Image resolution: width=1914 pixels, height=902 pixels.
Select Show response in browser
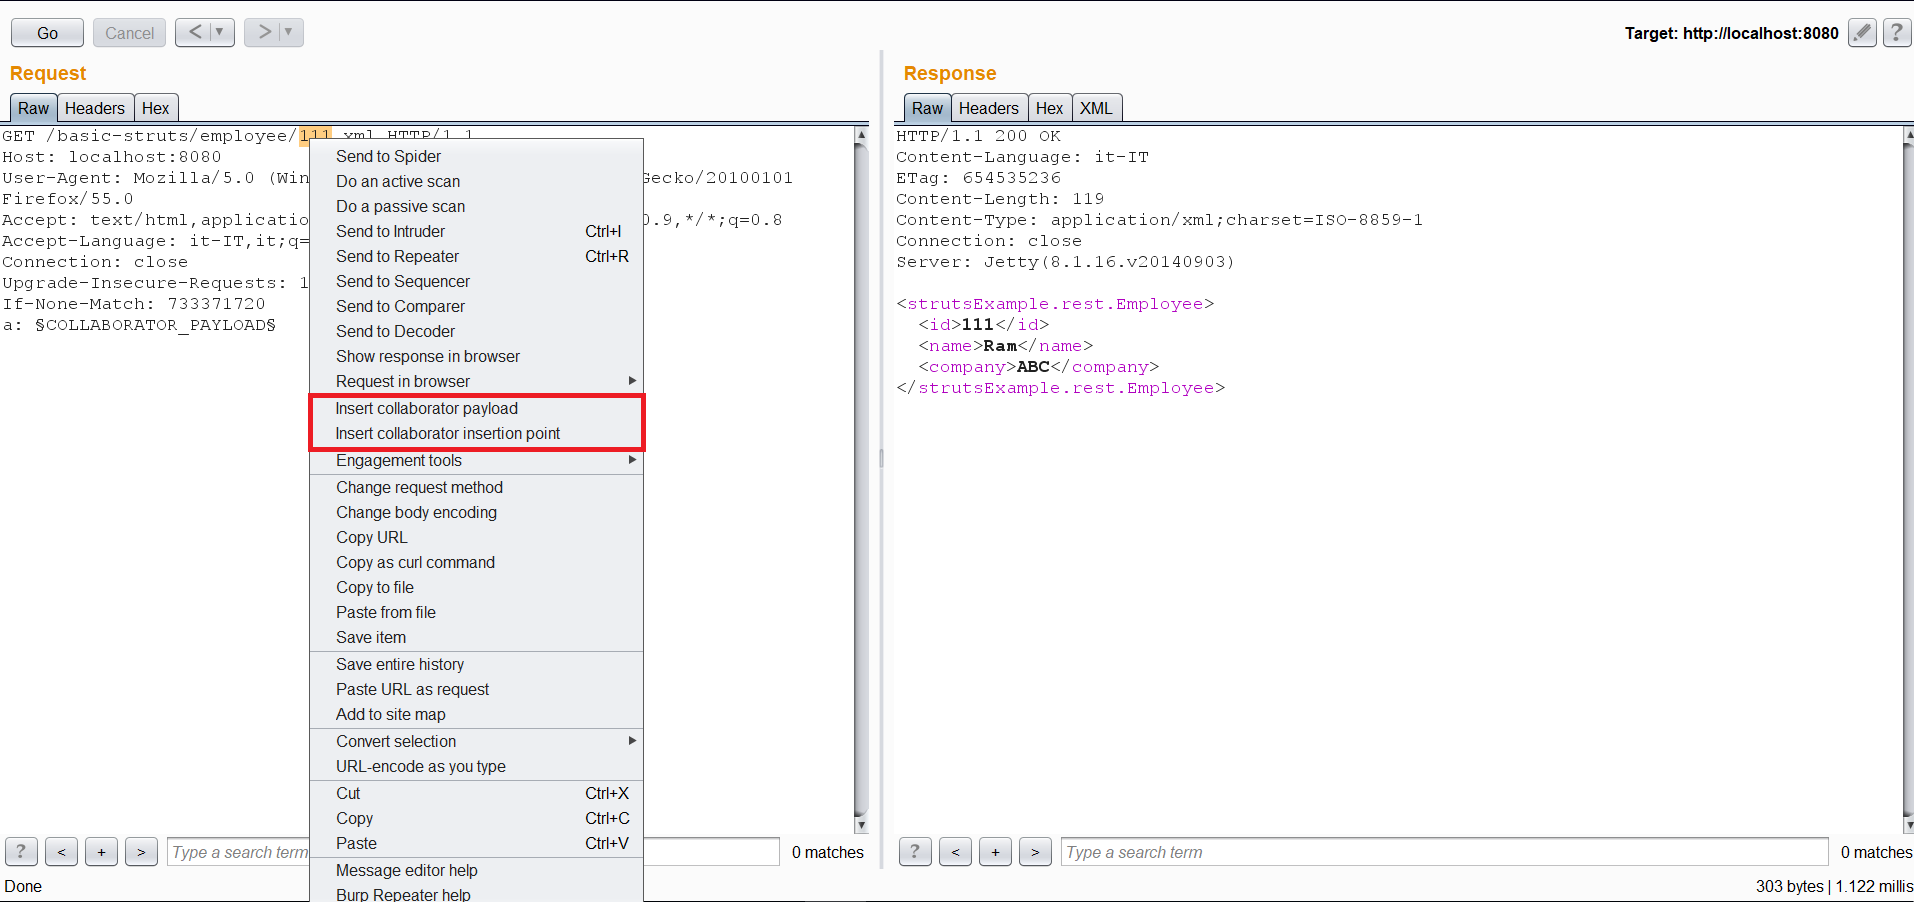point(476,356)
